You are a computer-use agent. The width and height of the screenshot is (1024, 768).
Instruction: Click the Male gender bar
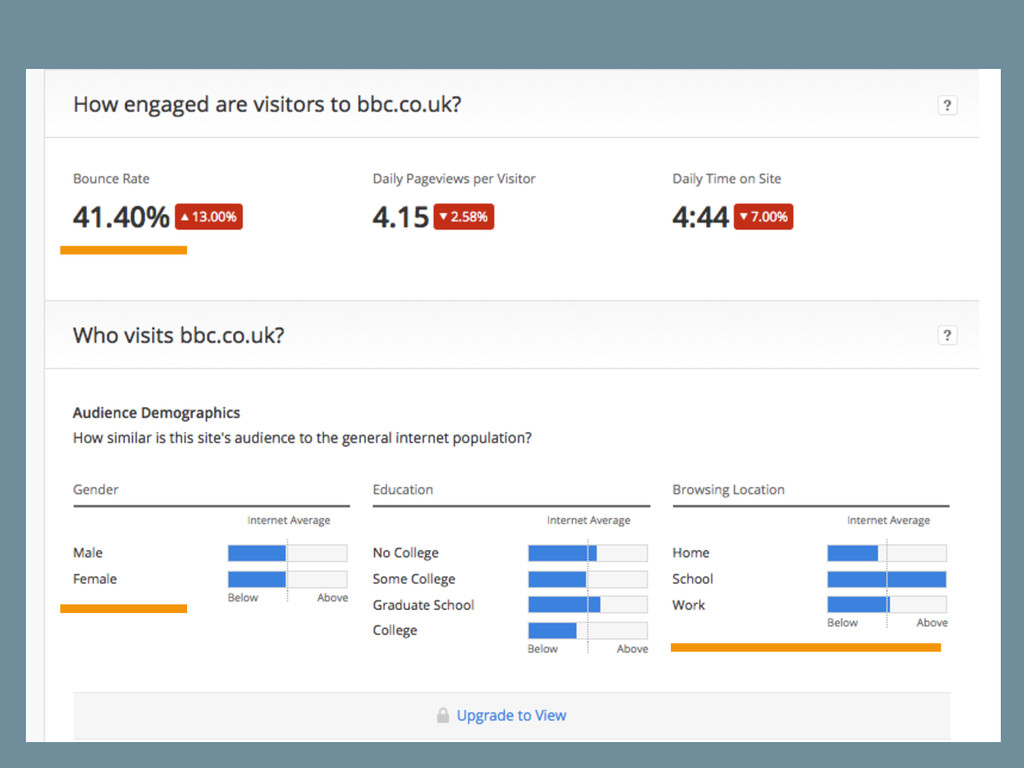[287, 553]
